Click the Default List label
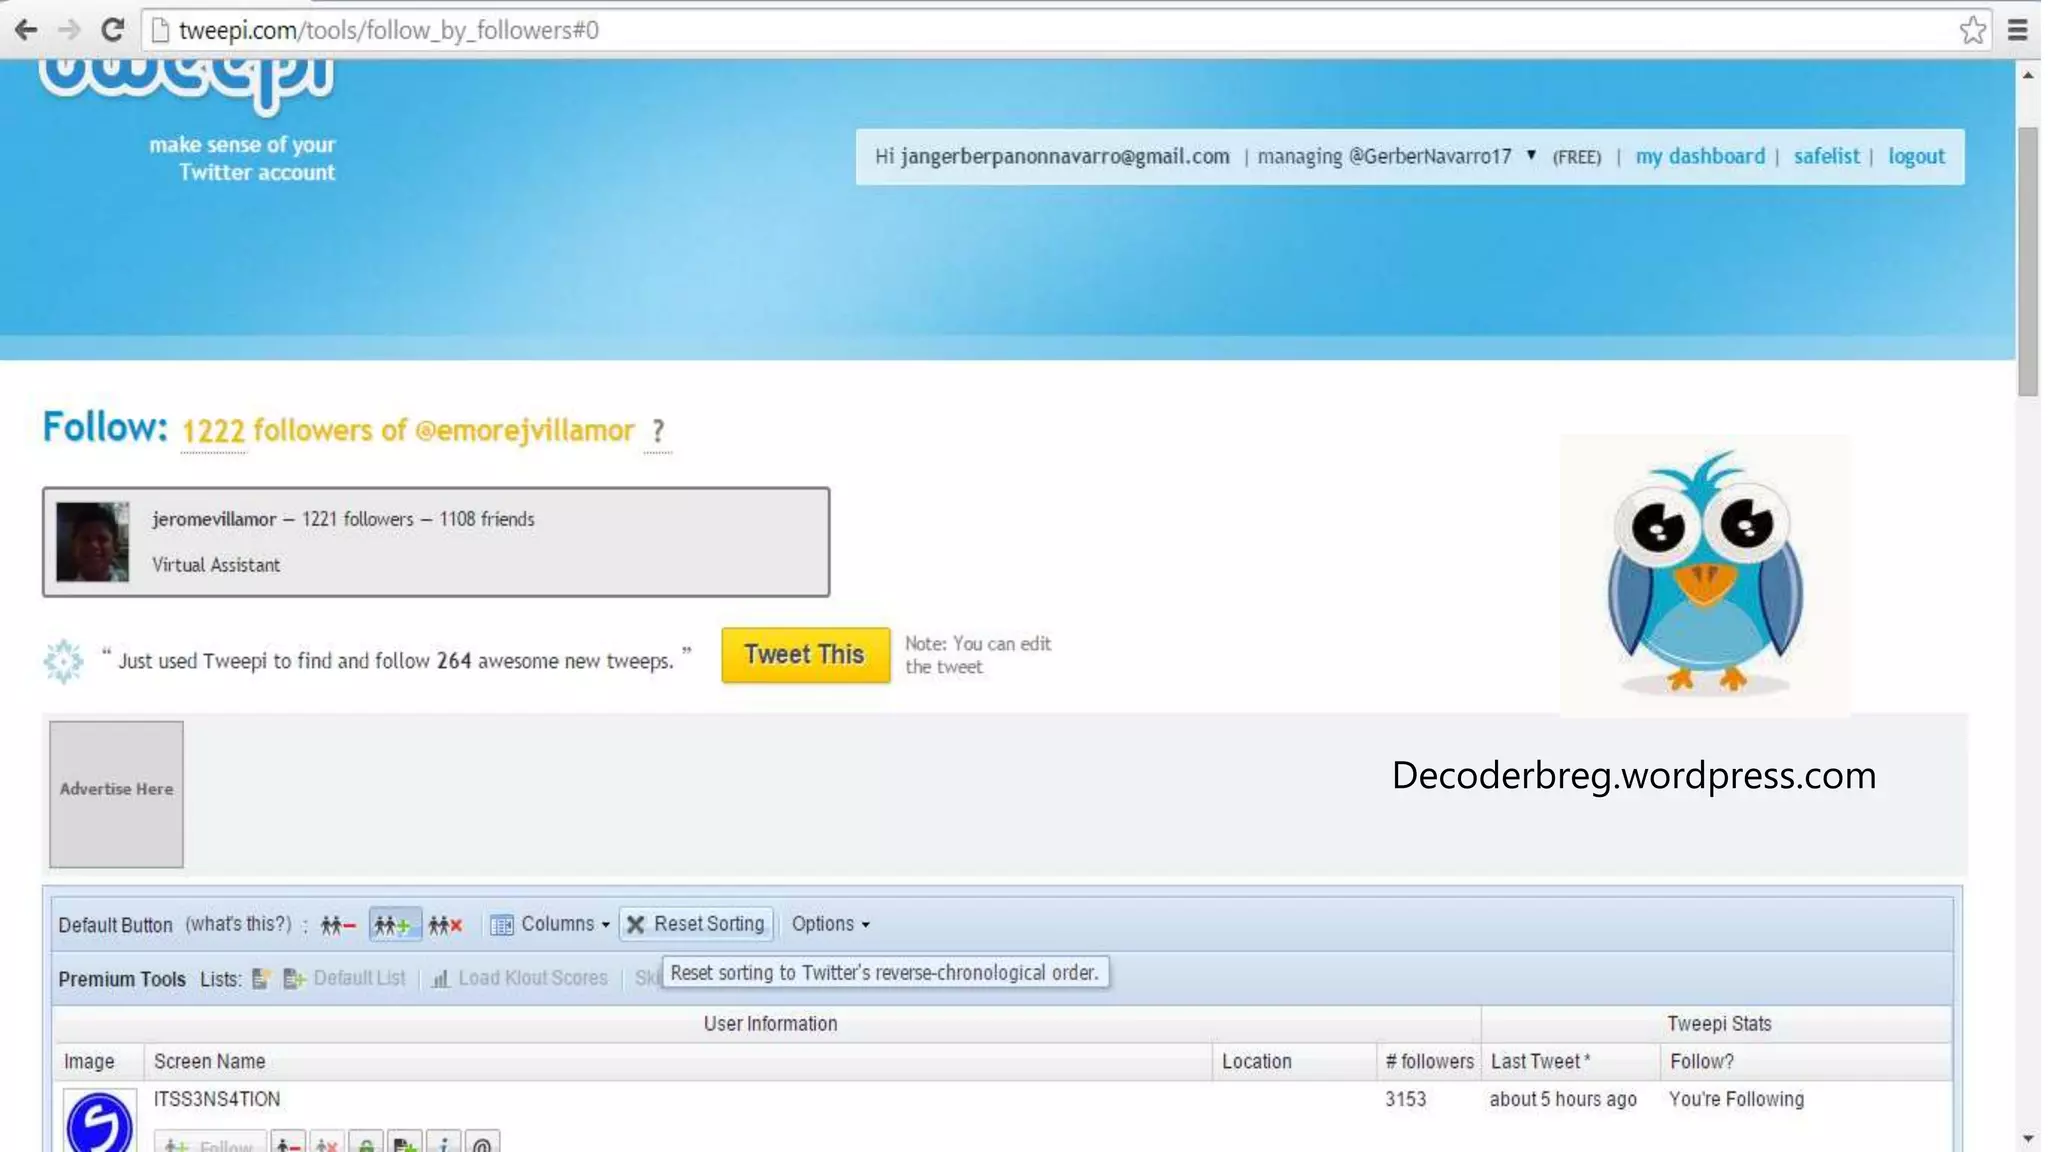Screen dimensions: 2048x1152 tap(359, 978)
